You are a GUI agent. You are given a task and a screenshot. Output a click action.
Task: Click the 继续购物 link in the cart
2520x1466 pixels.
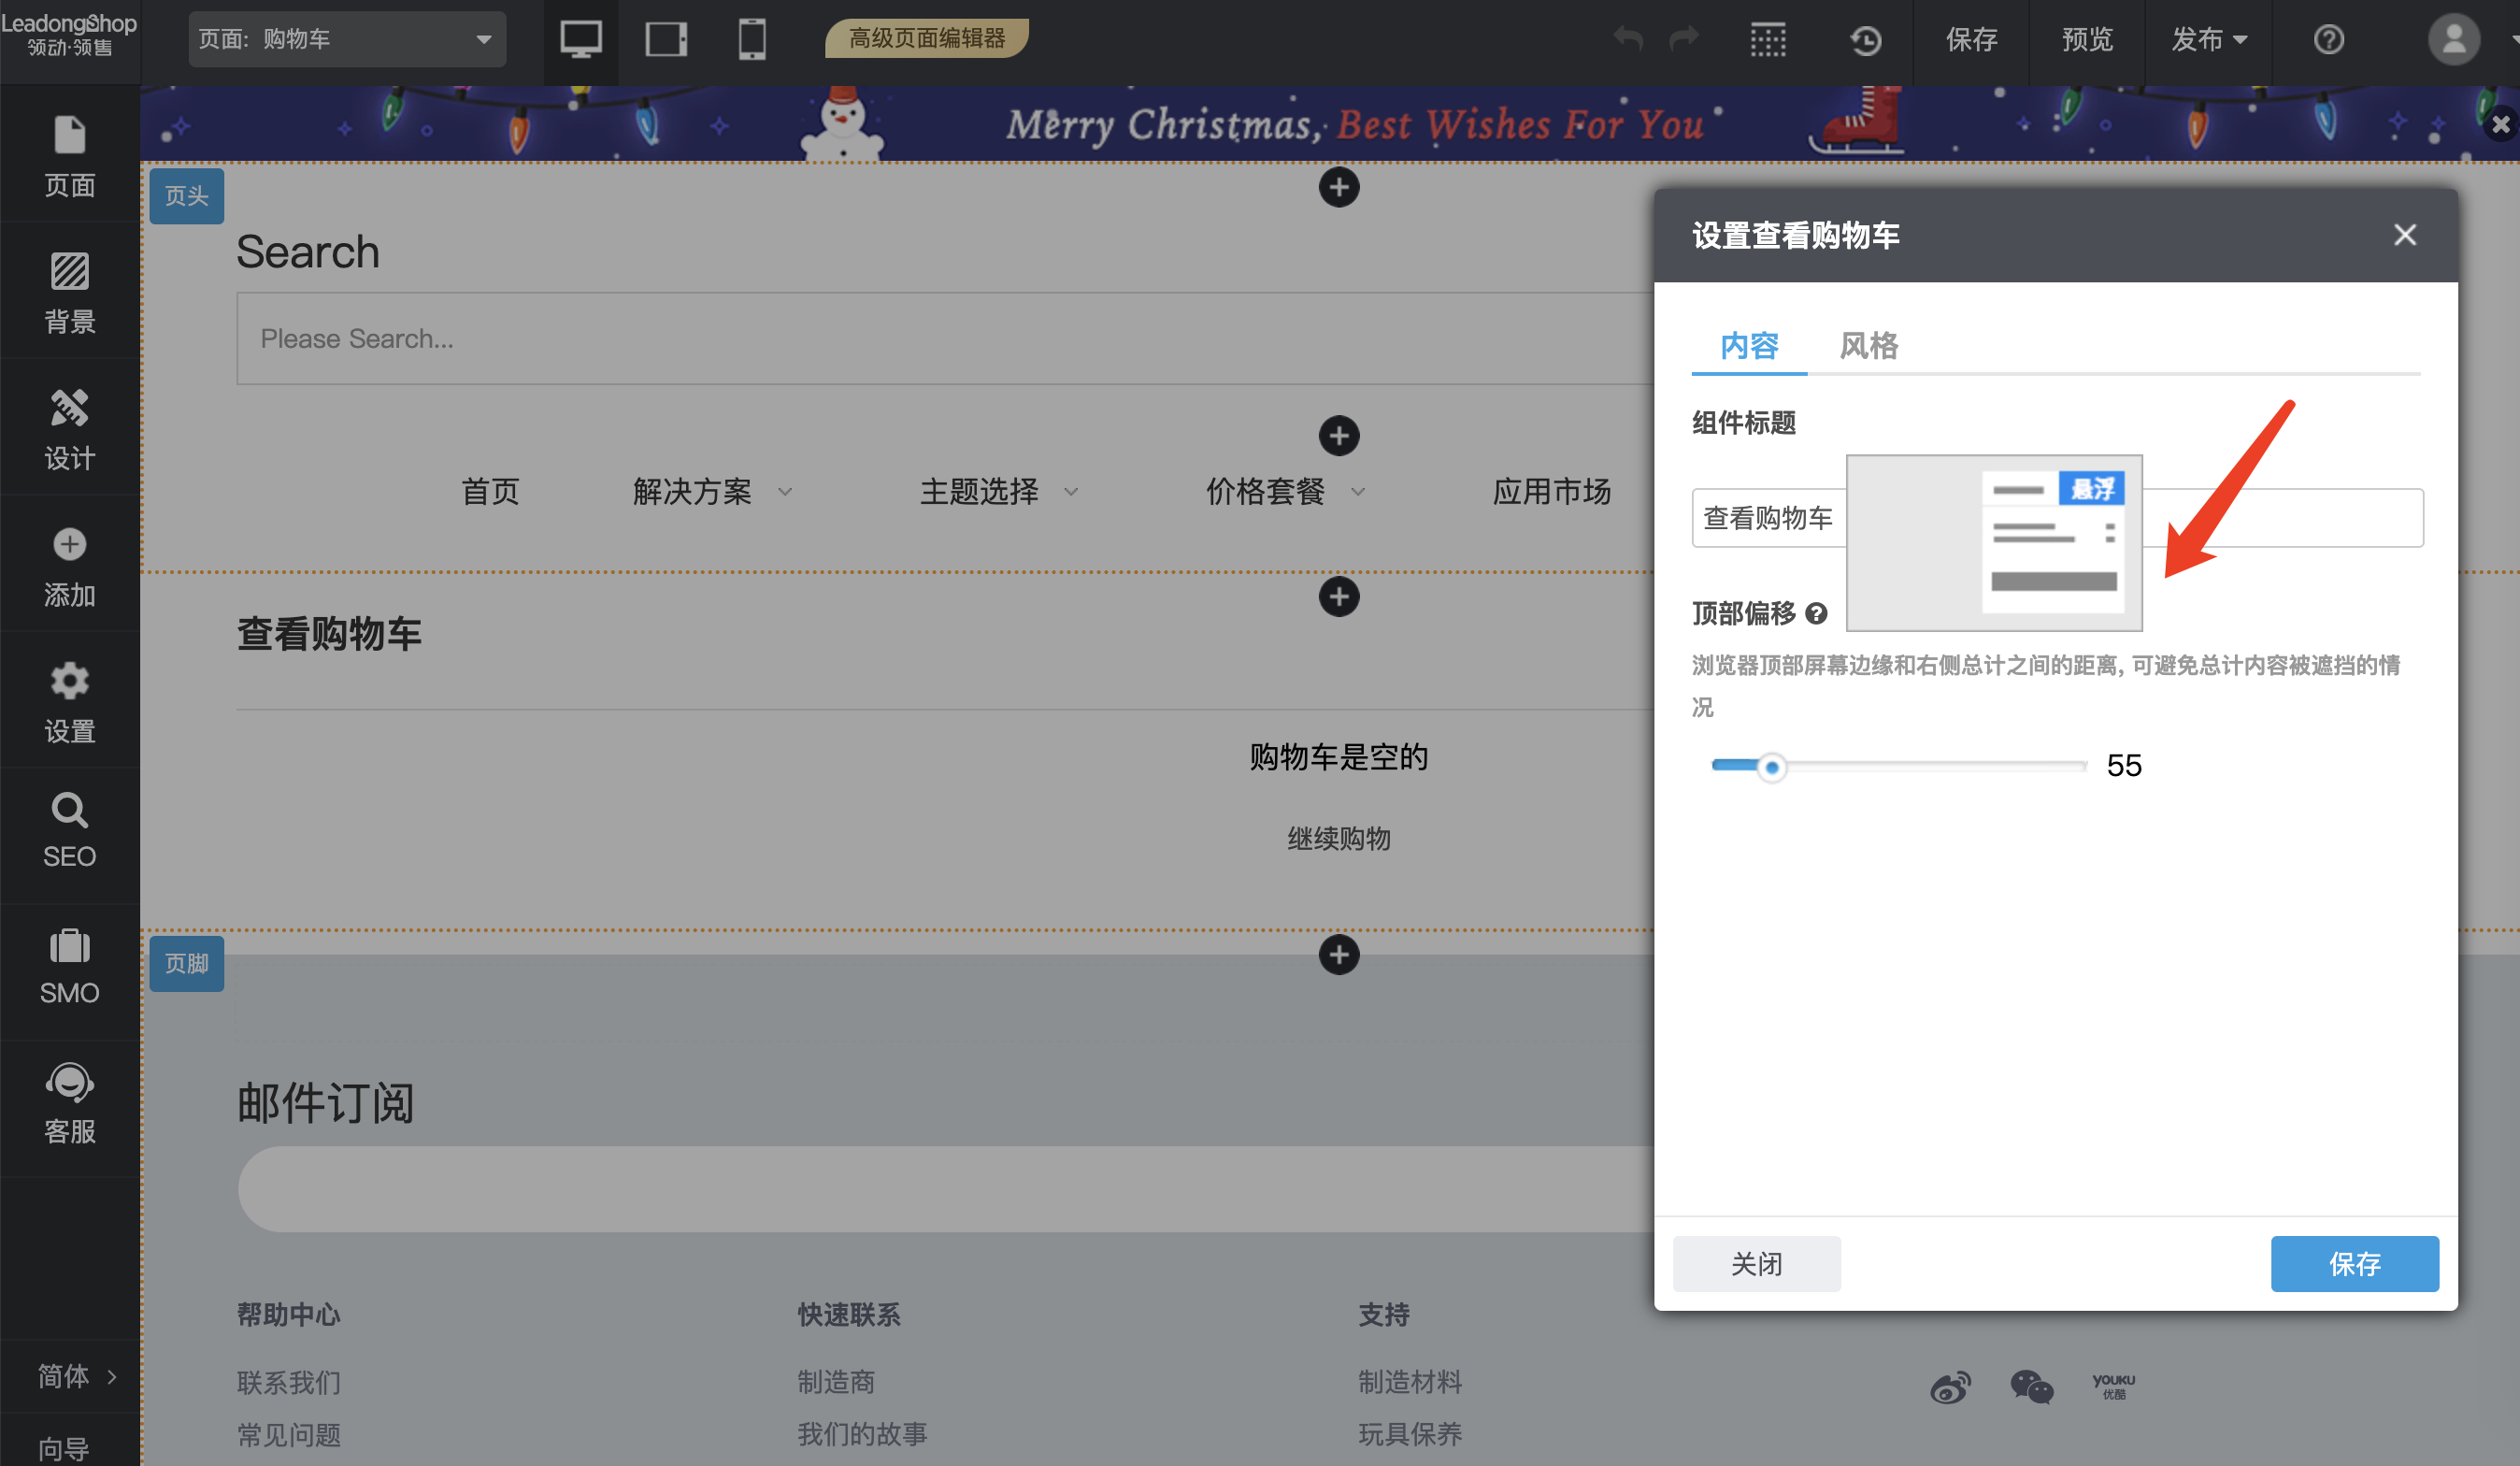(1339, 838)
